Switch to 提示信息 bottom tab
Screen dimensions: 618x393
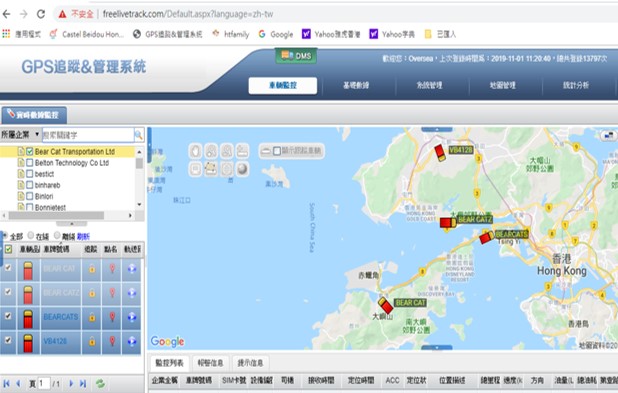(250, 363)
